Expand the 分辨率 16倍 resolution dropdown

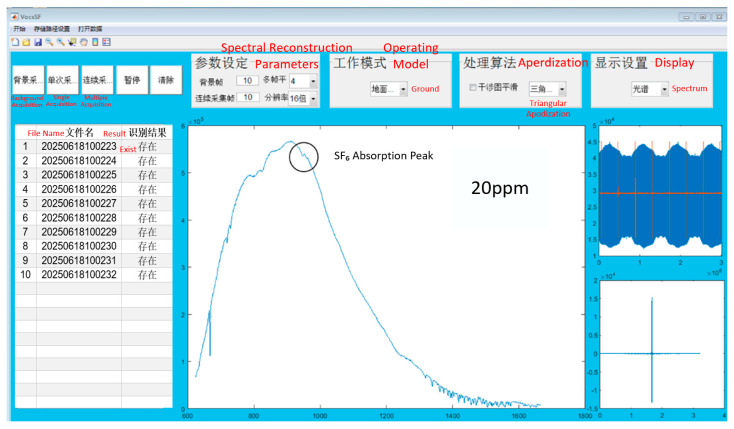click(x=303, y=99)
